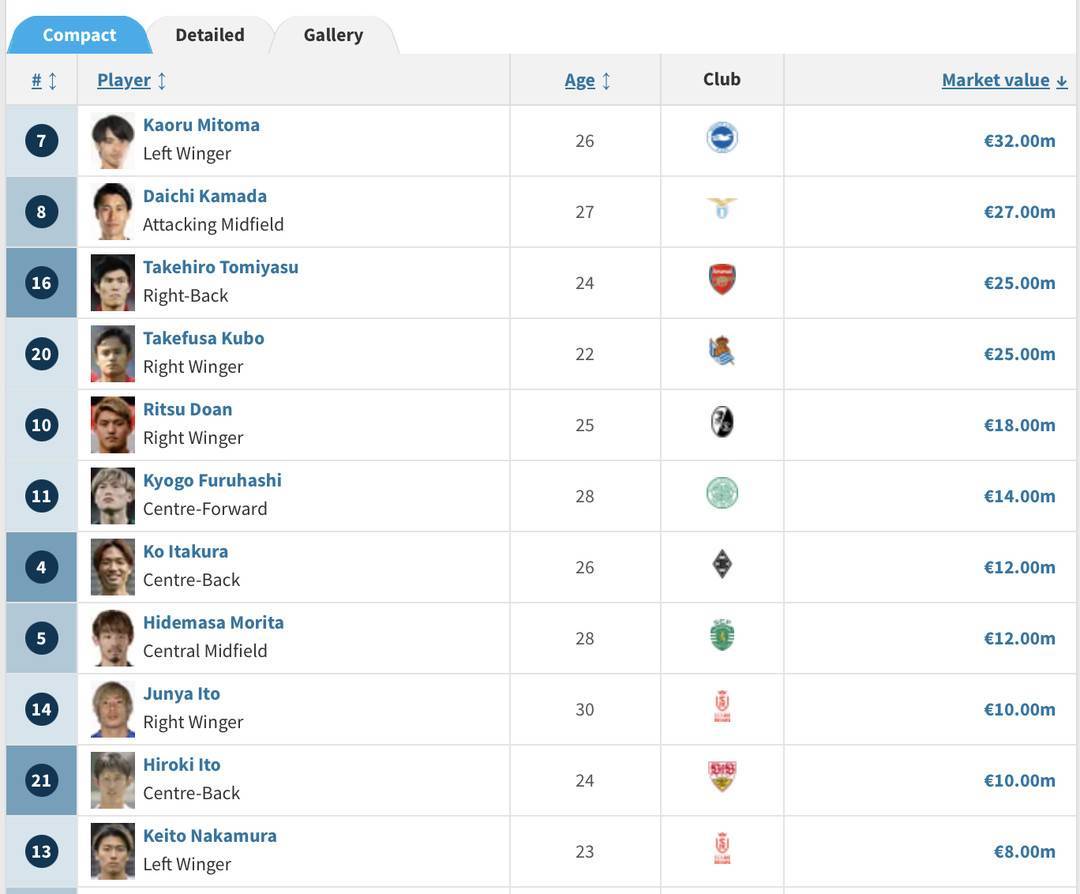Open the Lazio club crest icon
Viewport: 1080px width, 894px height.
click(x=722, y=208)
